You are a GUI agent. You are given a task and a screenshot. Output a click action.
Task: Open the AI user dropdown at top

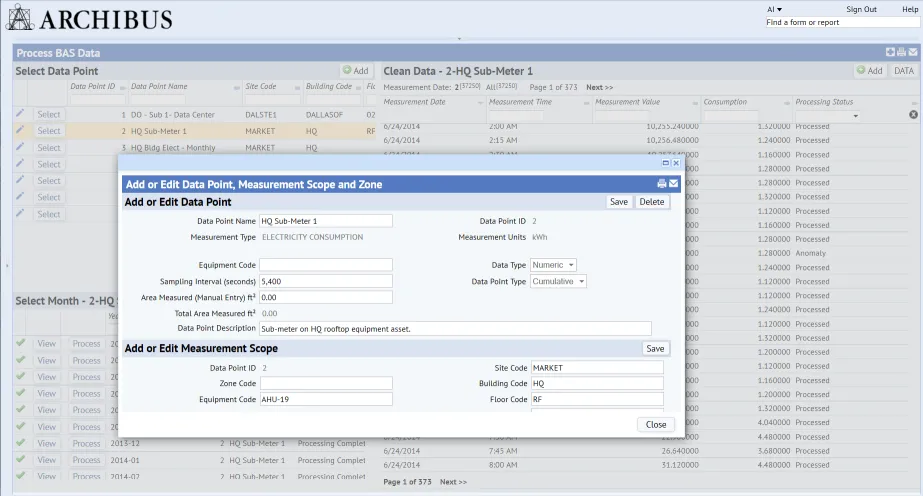tap(774, 9)
